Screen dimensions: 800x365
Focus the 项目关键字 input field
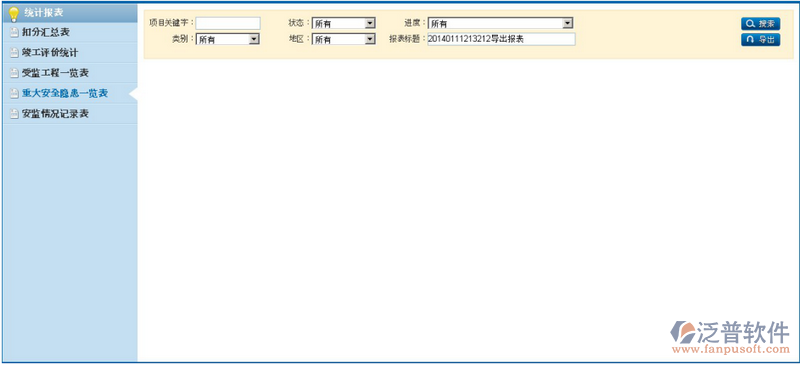[228, 23]
